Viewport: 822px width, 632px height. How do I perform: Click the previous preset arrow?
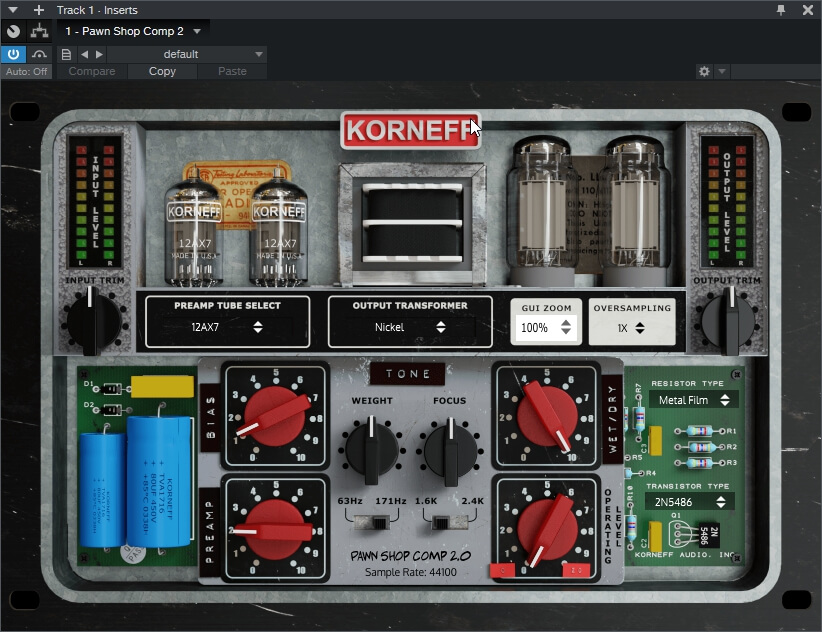click(x=83, y=54)
